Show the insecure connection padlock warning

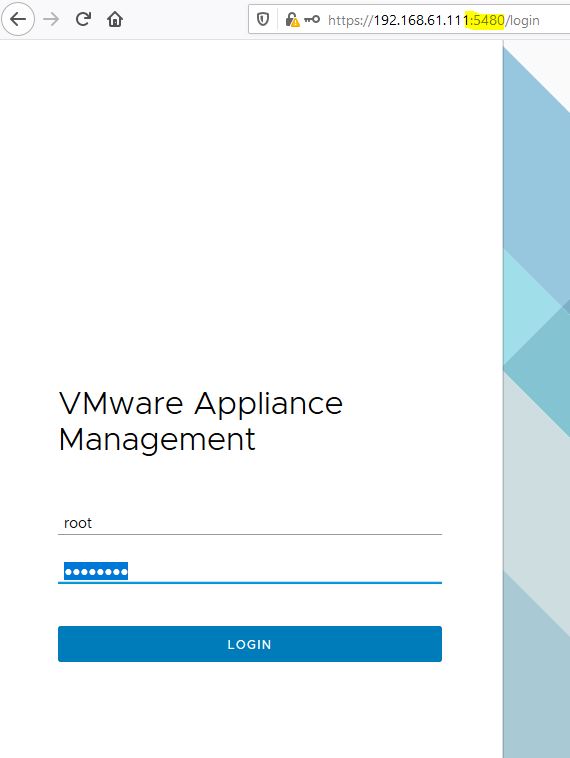[x=292, y=20]
